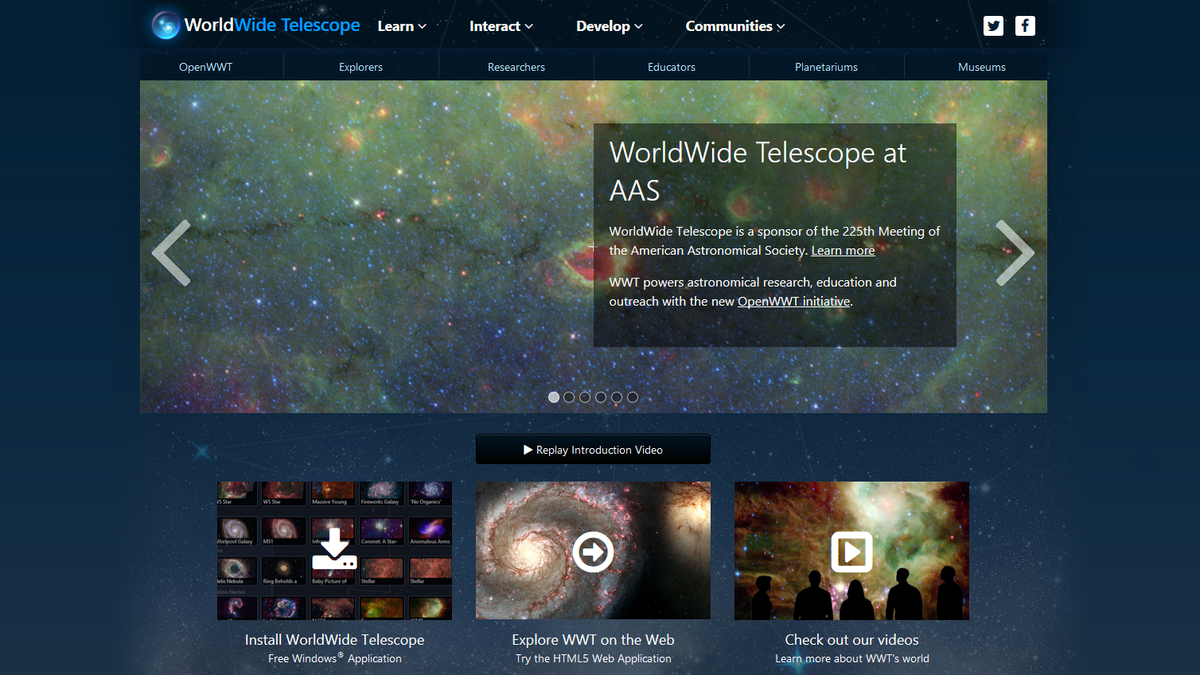Click the 'Check out our videos' link
Viewport: 1200px width, 675px height.
[x=852, y=640]
